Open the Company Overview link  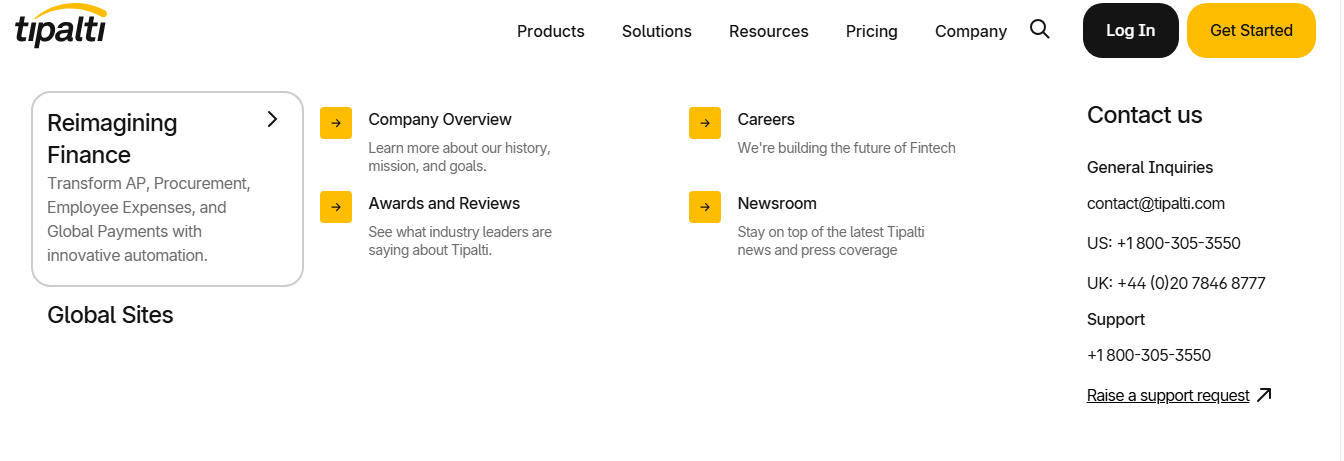pos(439,119)
